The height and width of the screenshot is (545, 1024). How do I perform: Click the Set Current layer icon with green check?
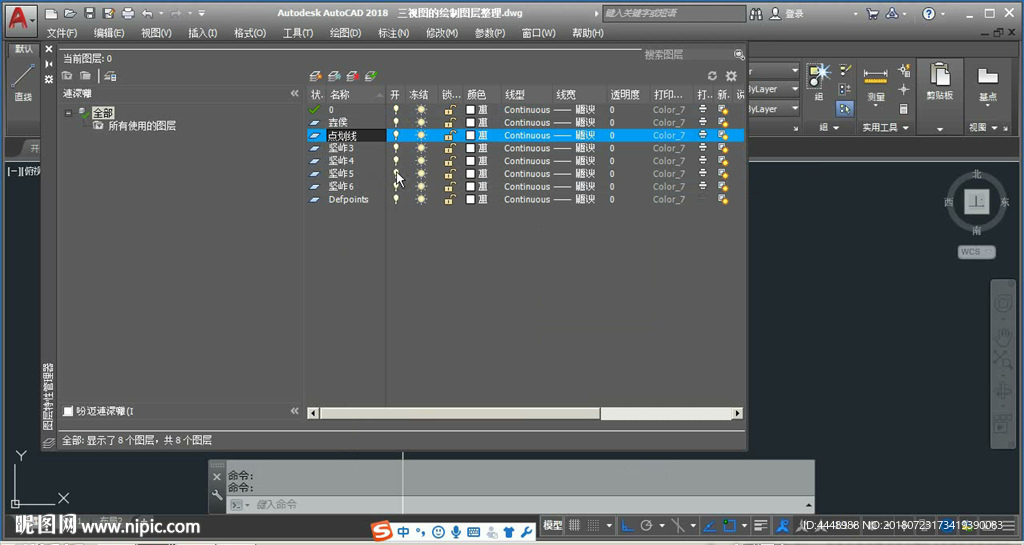point(371,76)
